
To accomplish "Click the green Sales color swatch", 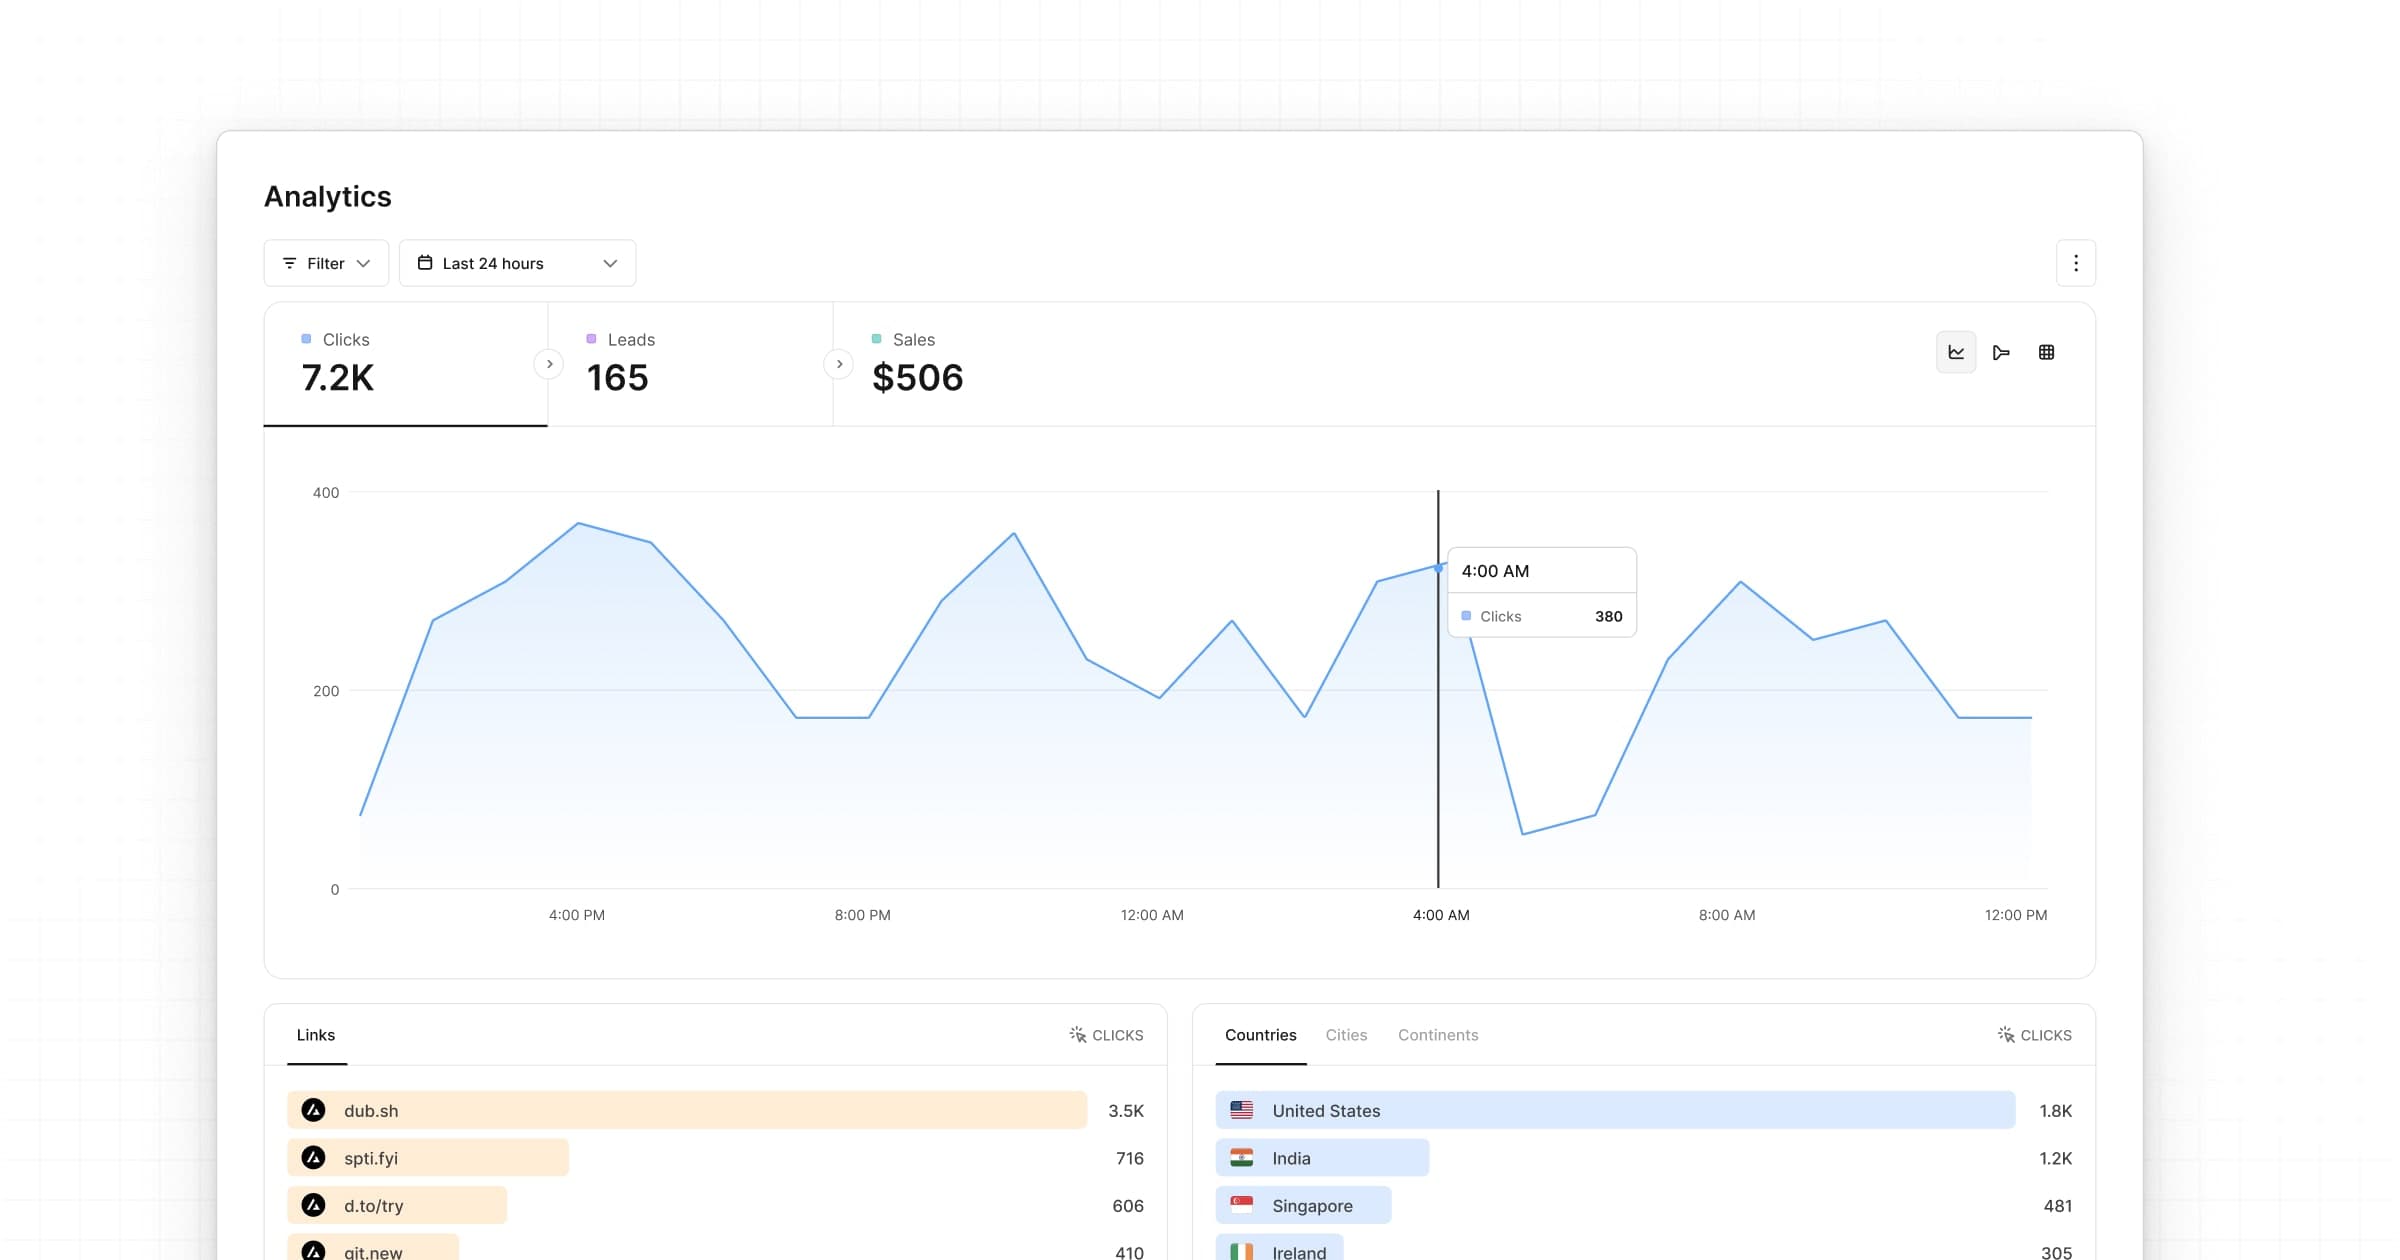I will 877,339.
